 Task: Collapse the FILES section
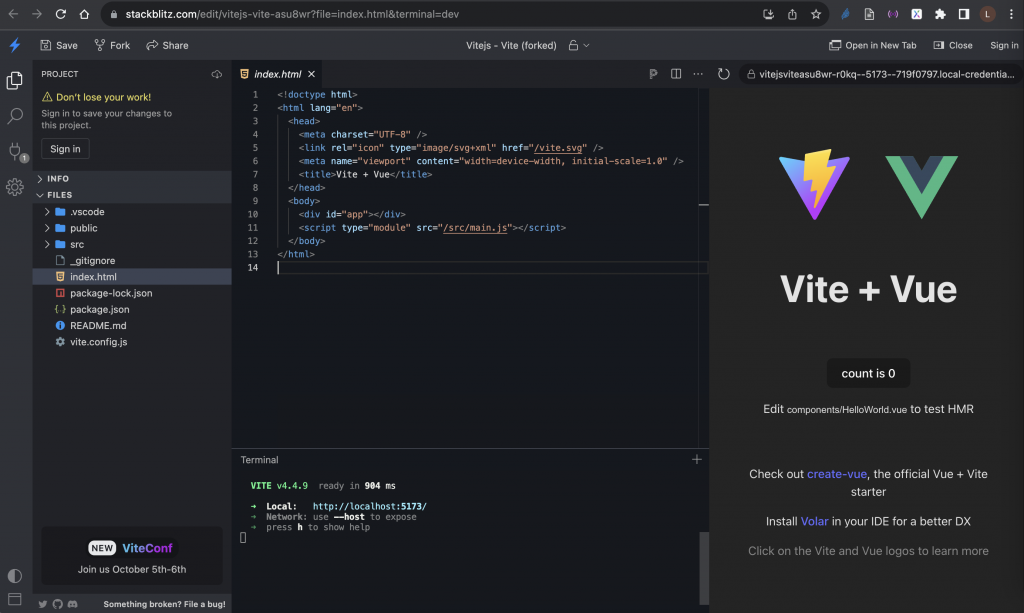(132, 195)
